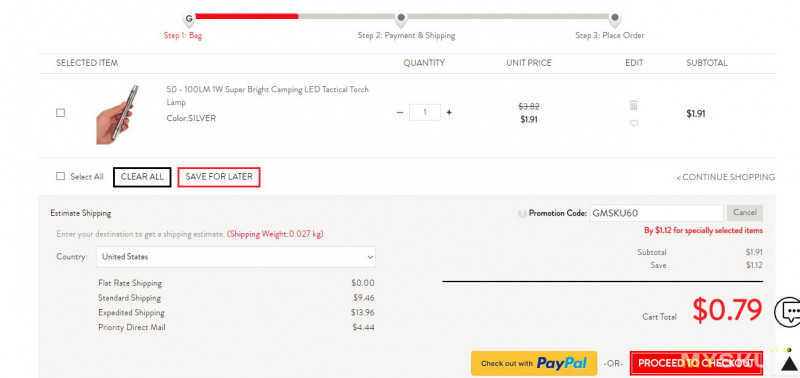Open the torch lamp product thumbnail
Image resolution: width=800 pixels, height=378 pixels.
click(x=117, y=114)
